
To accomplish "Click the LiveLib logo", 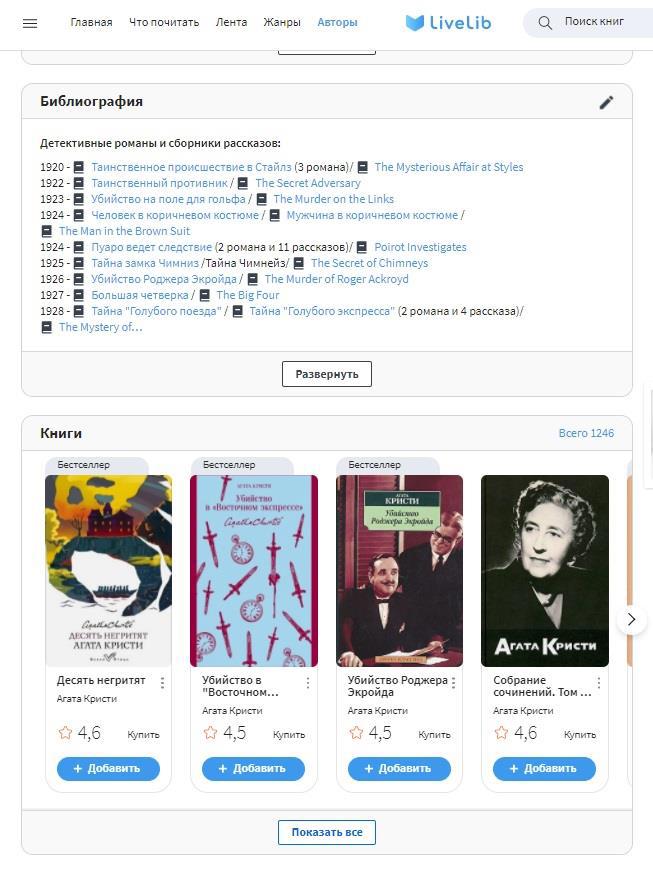I will 449,23.
